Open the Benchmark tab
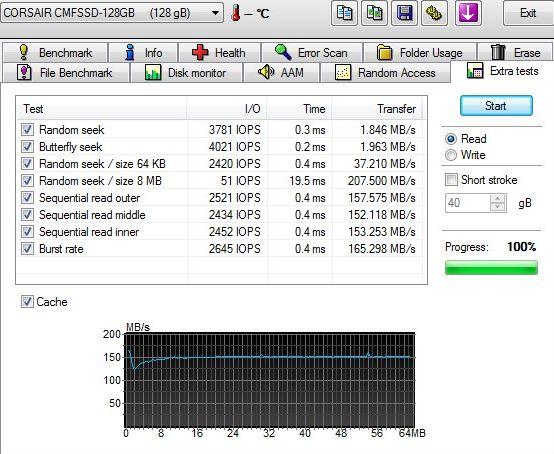Image resolution: width=554 pixels, height=454 pixels. [55, 53]
